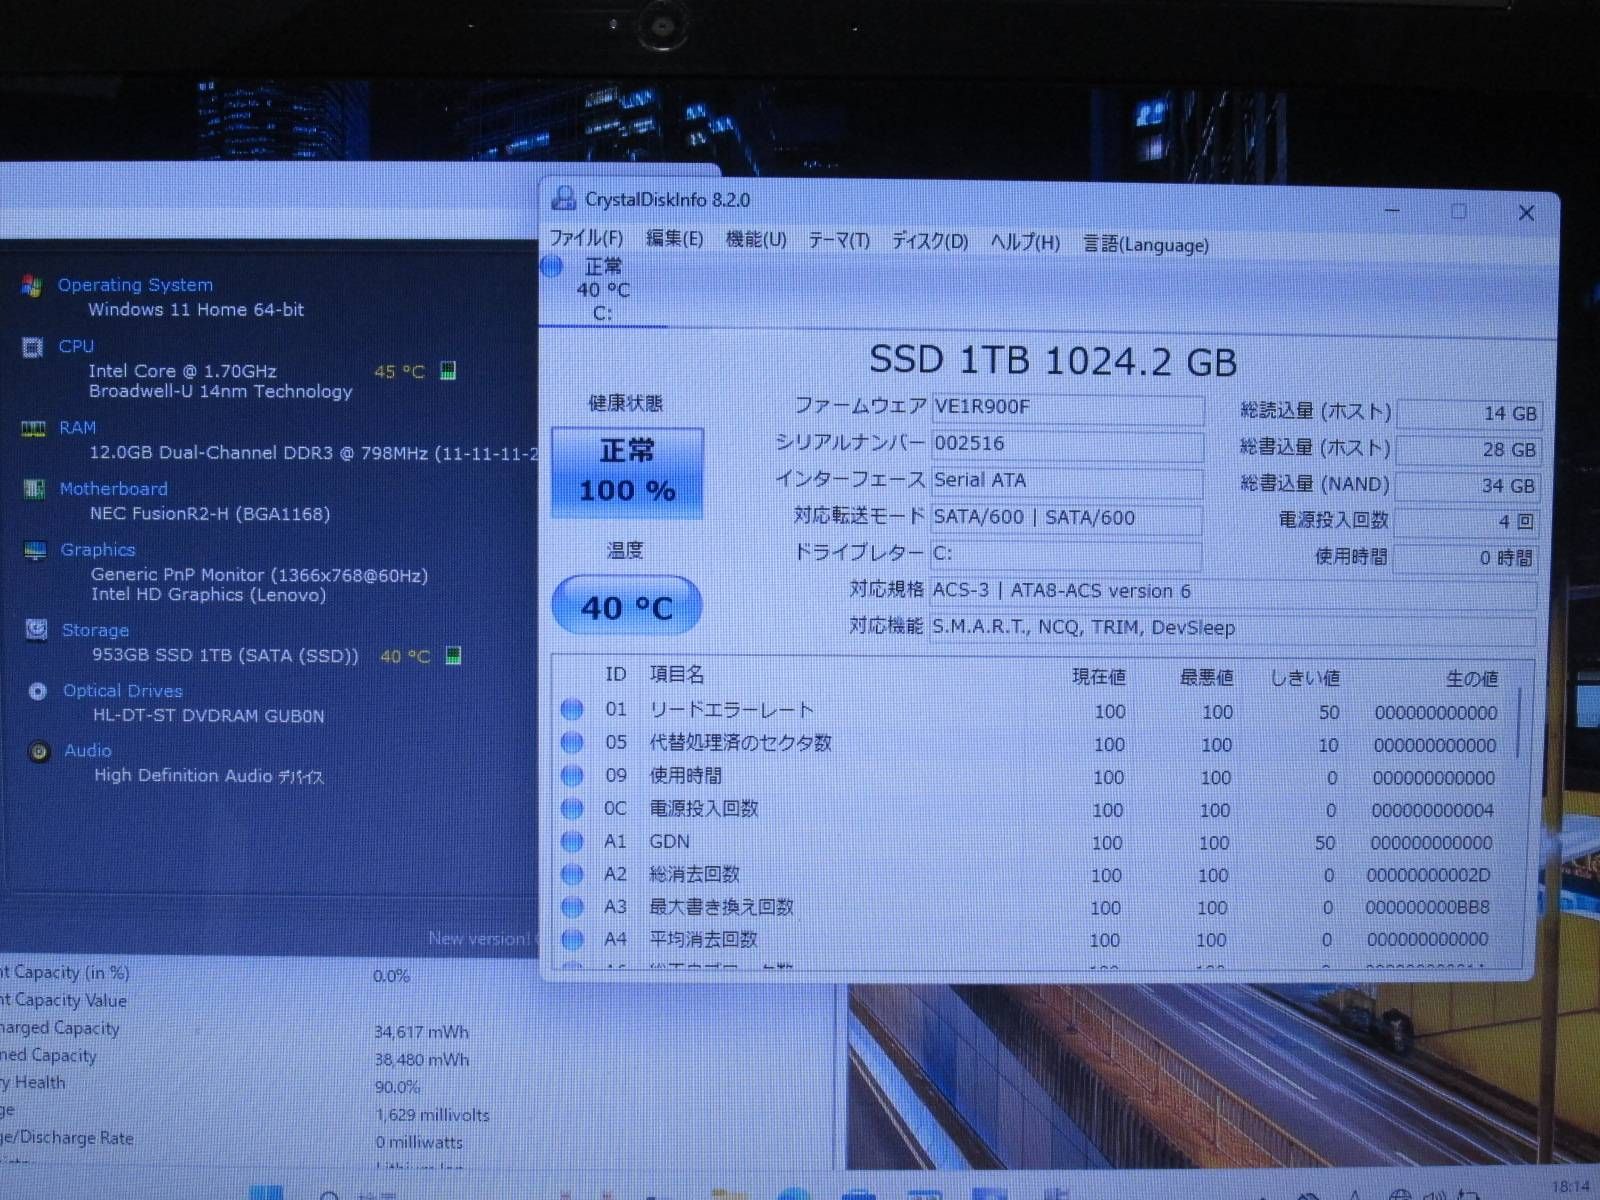Click raw value 00000000002D
The image size is (1600, 1200).
point(1428,875)
